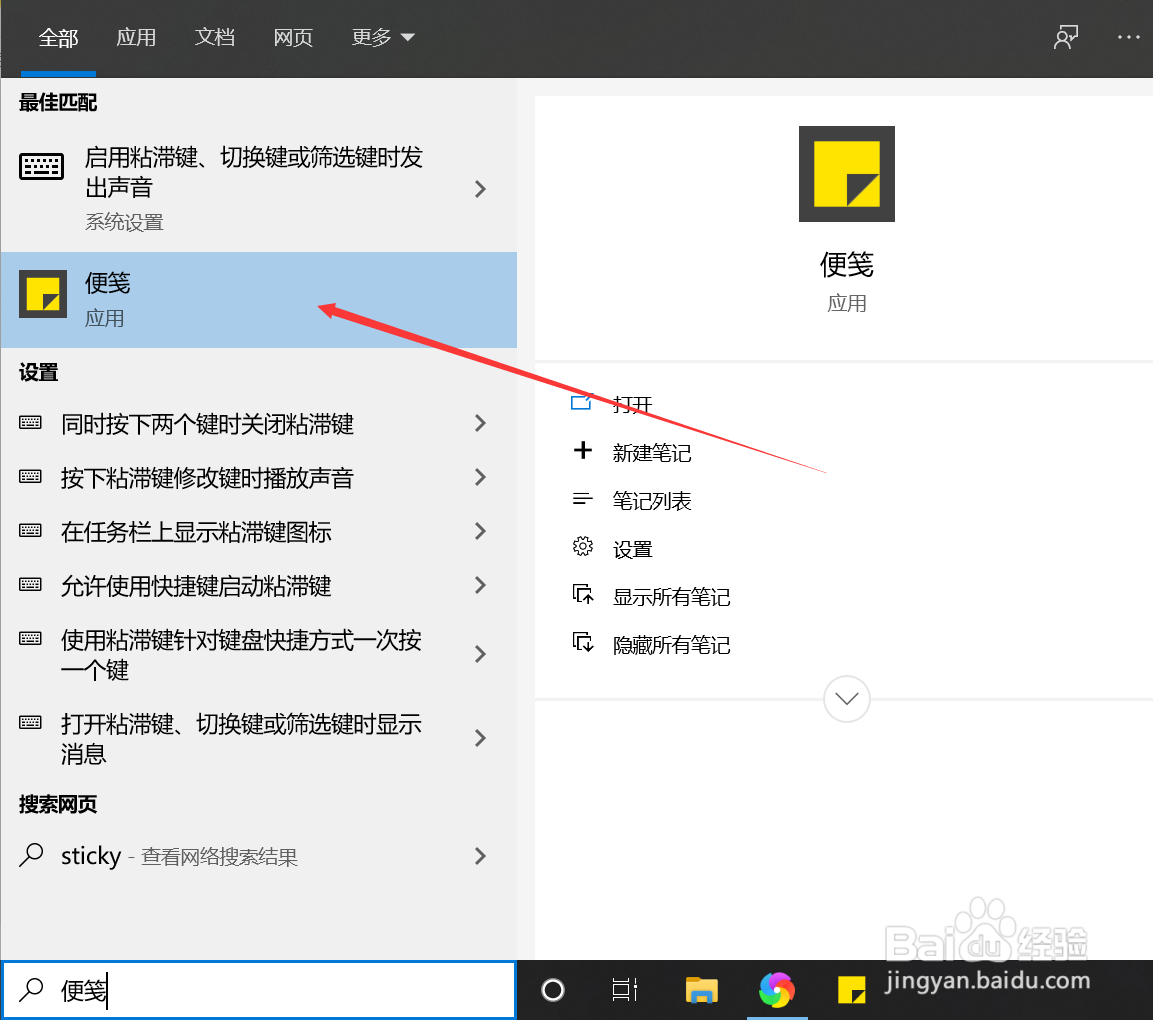Switch to the 应用 tab

(x=137, y=36)
